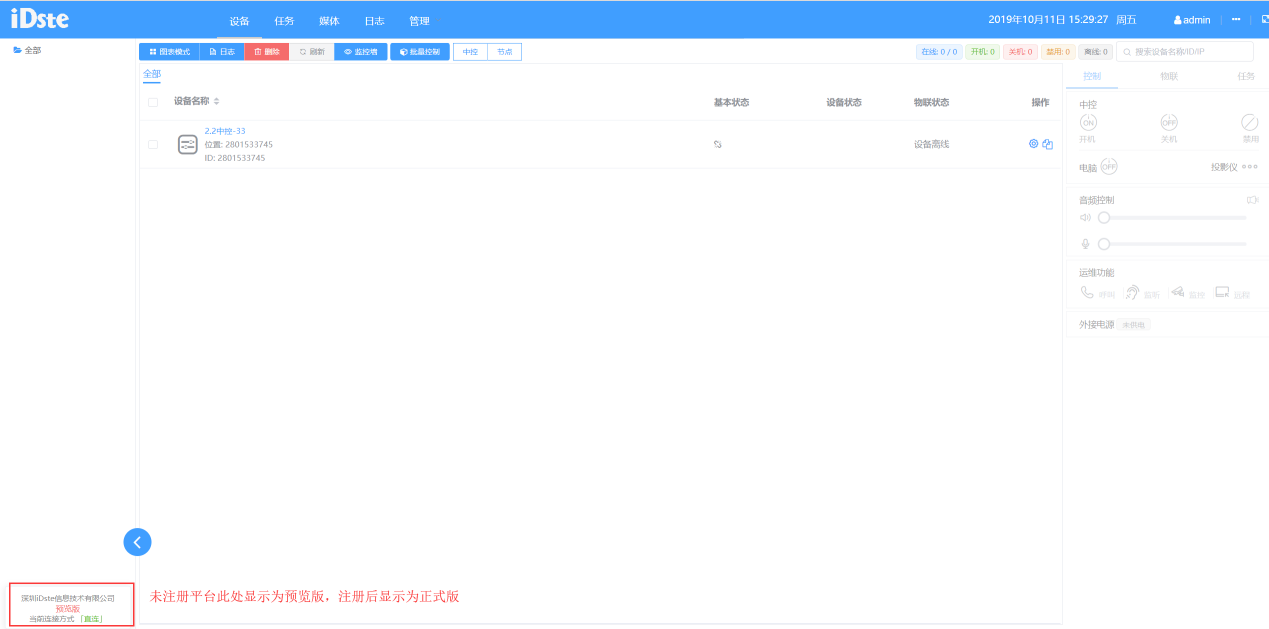Click the copy icon in the 操作 column
This screenshot has height=629, width=1269.
pos(1047,144)
